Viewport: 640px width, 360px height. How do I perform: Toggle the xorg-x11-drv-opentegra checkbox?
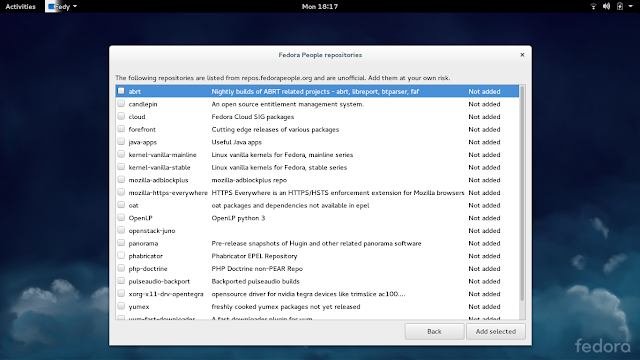(x=121, y=293)
